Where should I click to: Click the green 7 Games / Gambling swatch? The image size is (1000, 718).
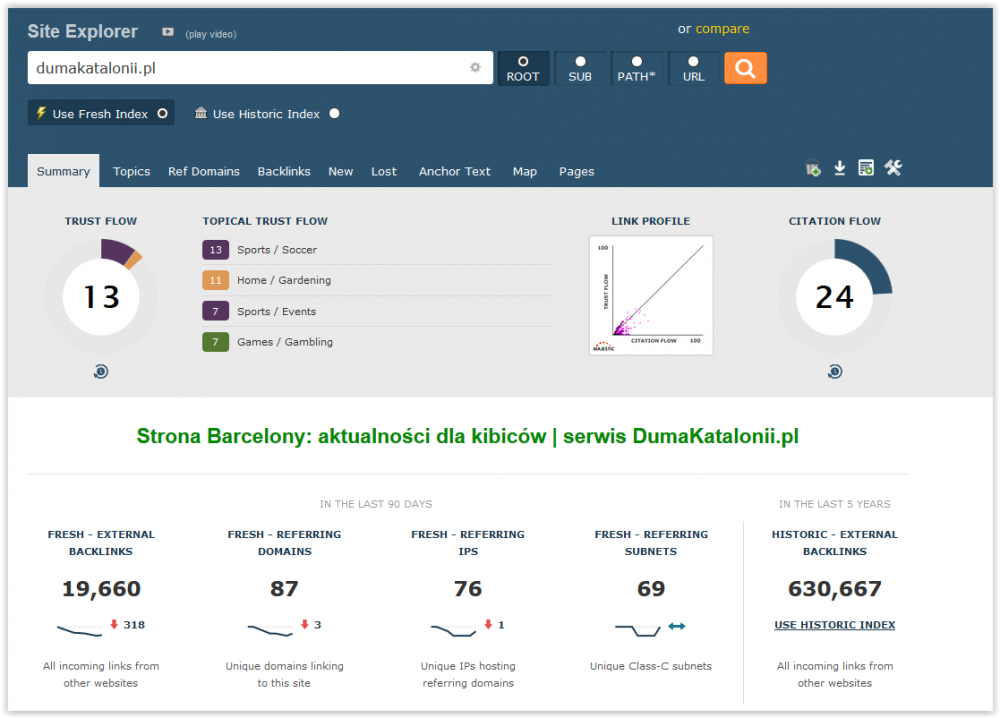click(x=216, y=342)
